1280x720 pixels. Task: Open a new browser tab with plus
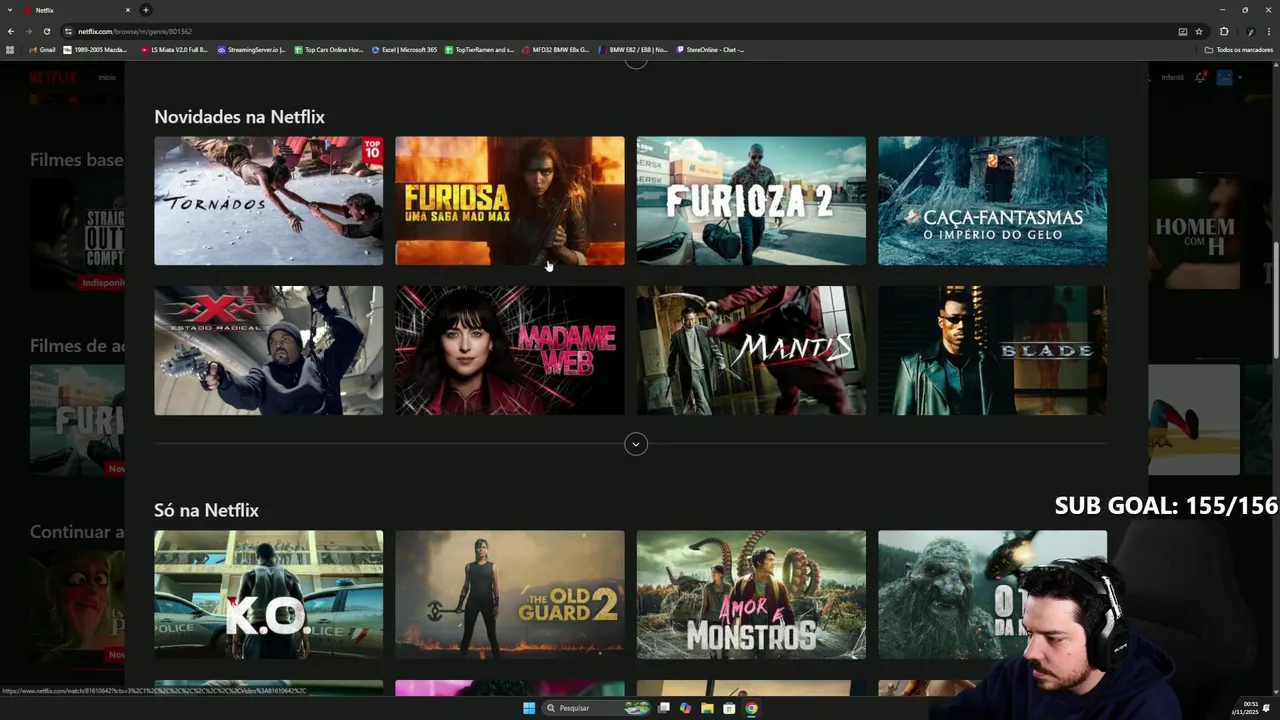coord(146,10)
